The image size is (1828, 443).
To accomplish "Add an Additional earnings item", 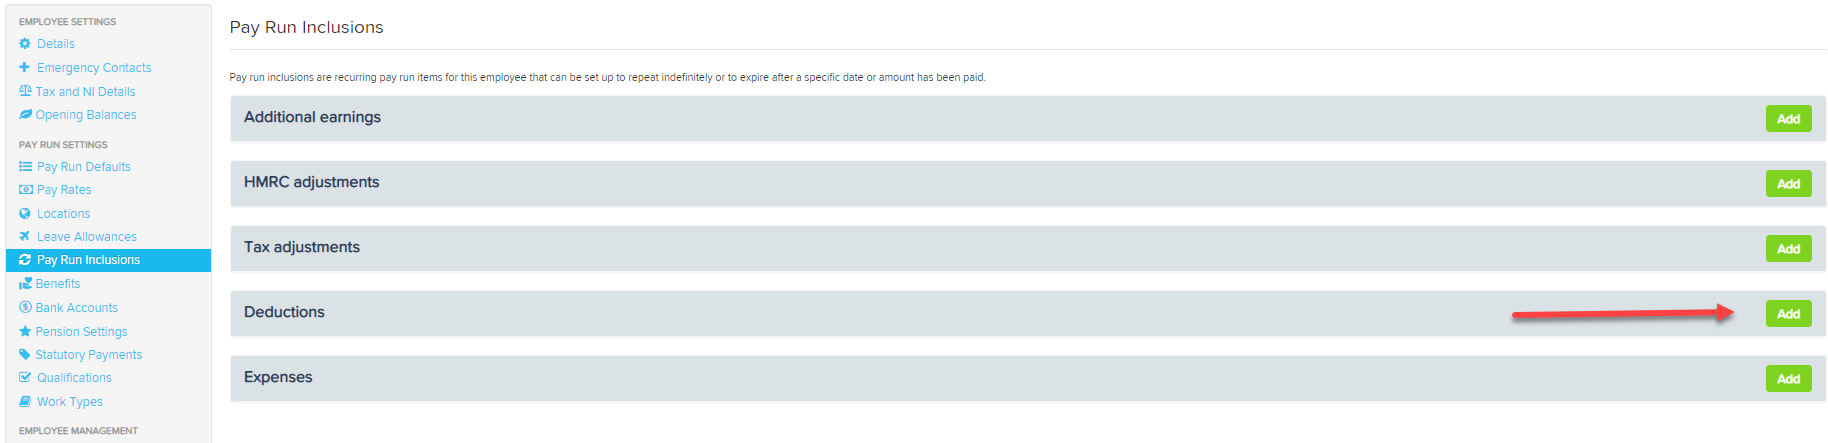I will 1788,119.
